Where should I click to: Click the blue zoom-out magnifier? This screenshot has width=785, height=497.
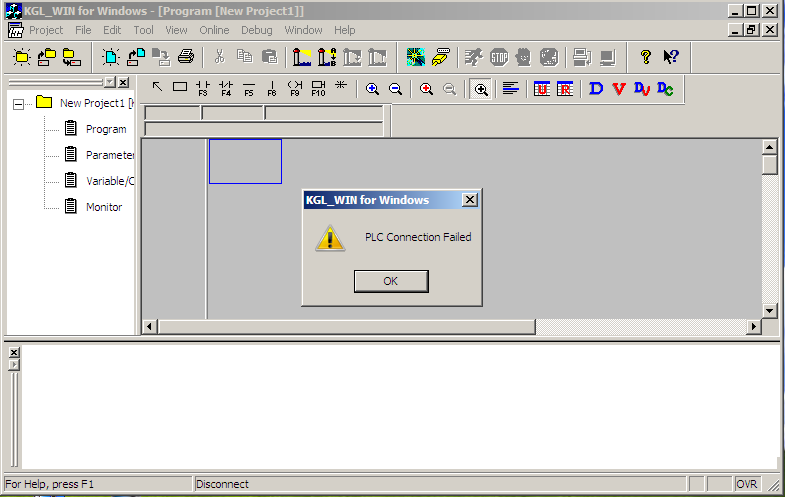tap(396, 89)
